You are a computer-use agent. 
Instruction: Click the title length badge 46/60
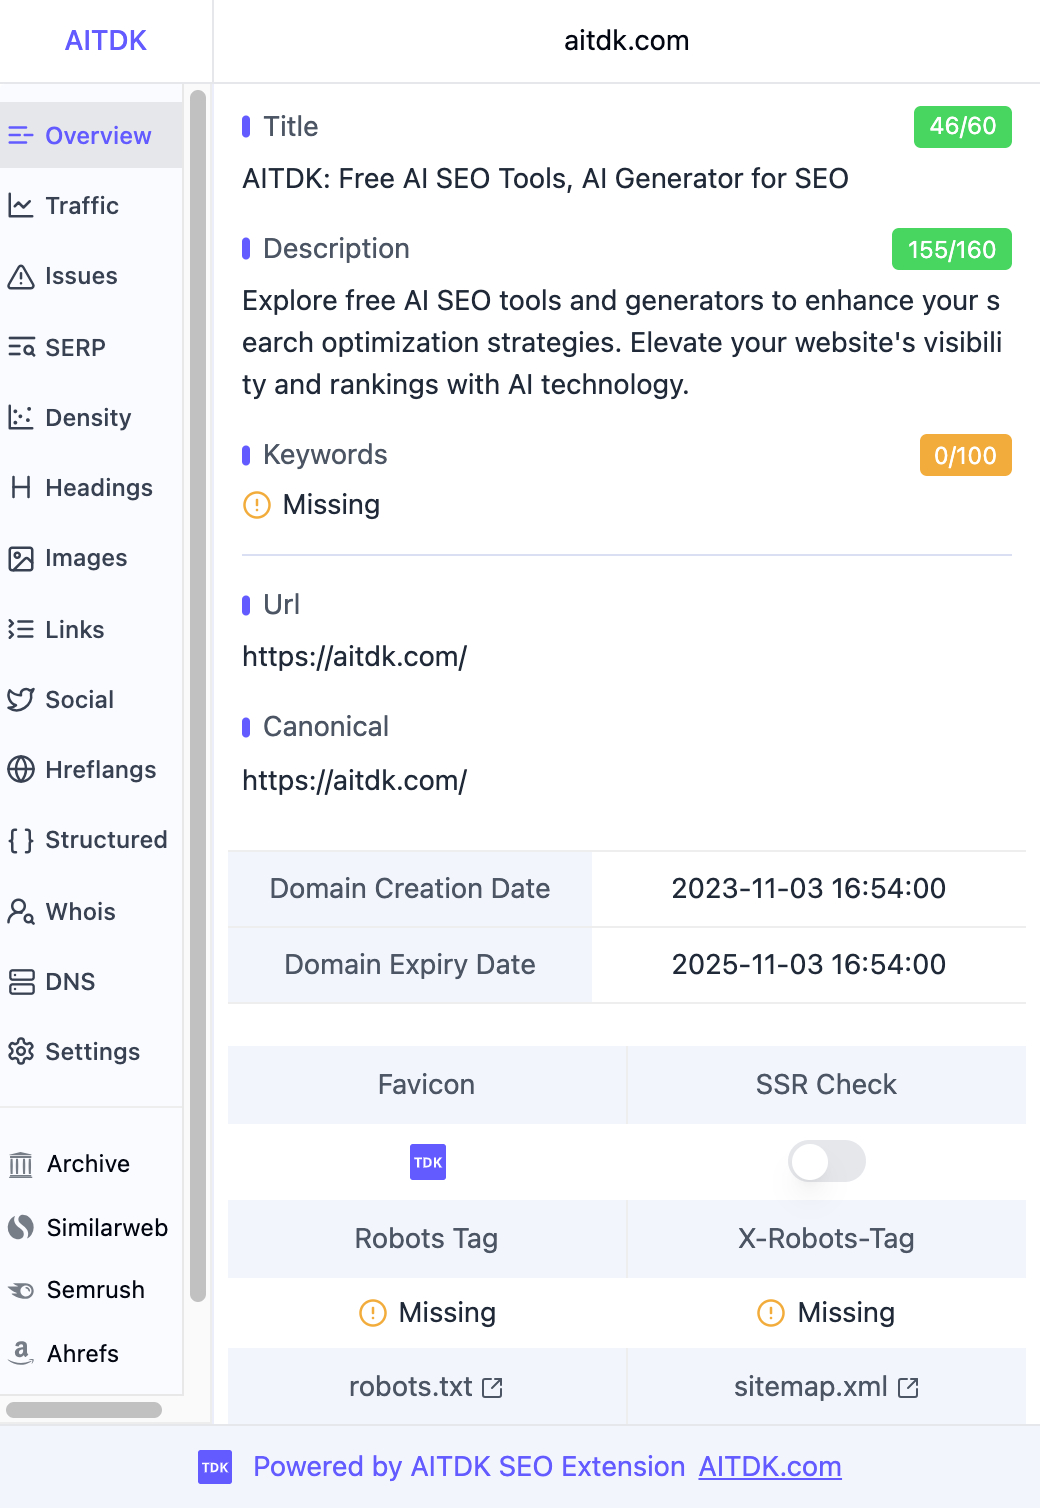tap(963, 127)
